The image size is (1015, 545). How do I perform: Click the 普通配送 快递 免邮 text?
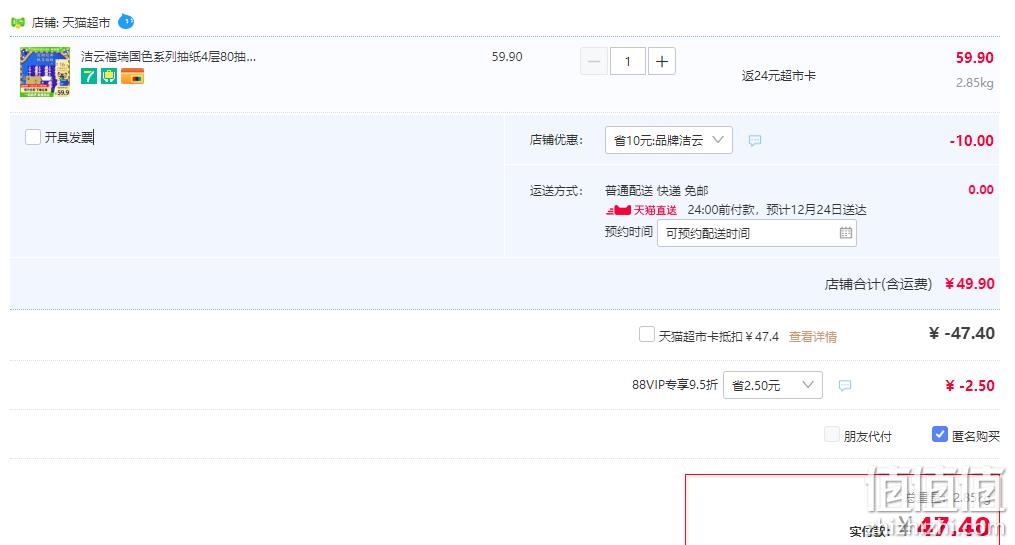656,190
